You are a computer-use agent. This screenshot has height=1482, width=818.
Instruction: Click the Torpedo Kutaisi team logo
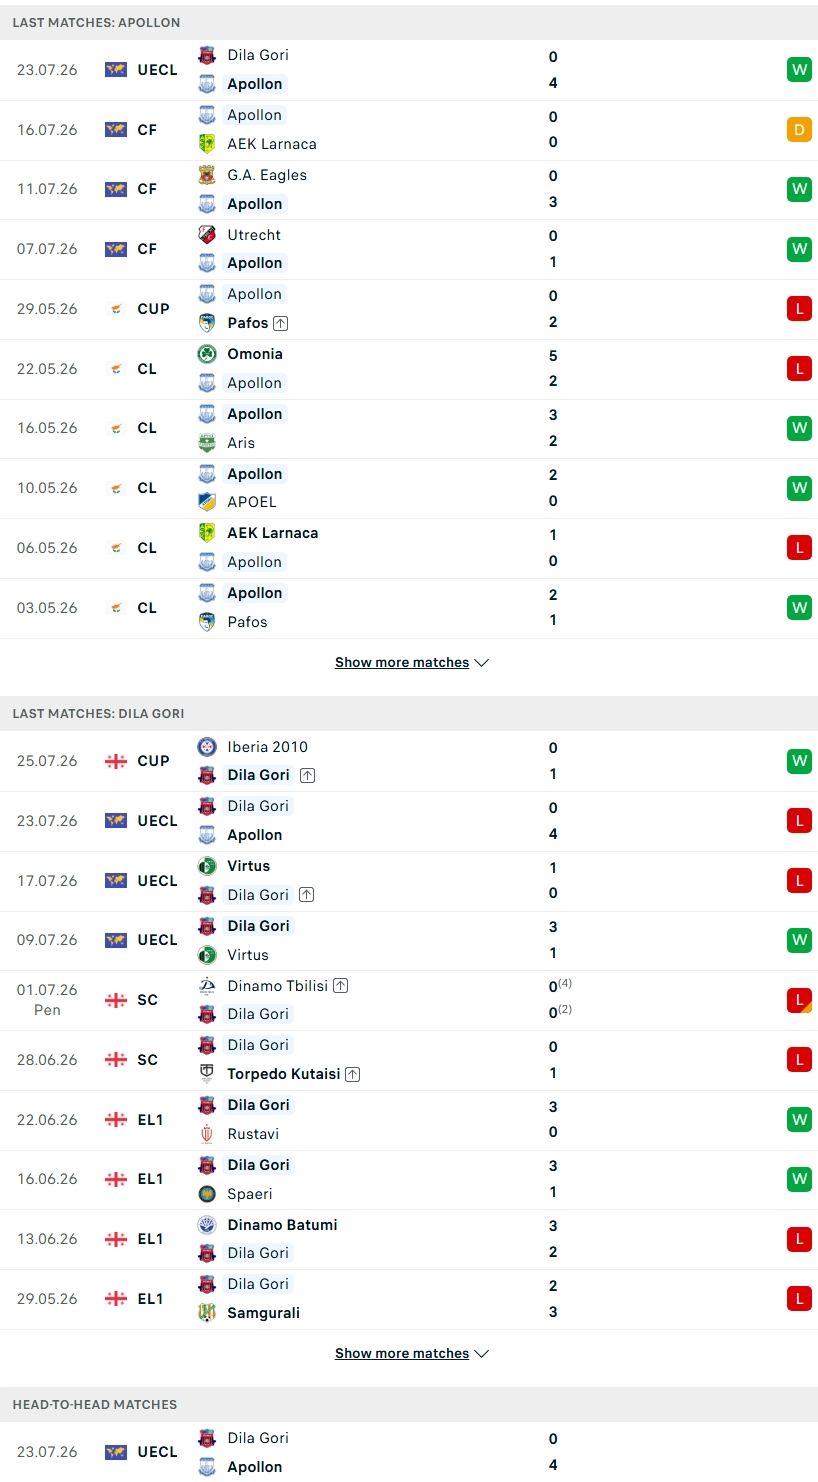pyautogui.click(x=207, y=1074)
